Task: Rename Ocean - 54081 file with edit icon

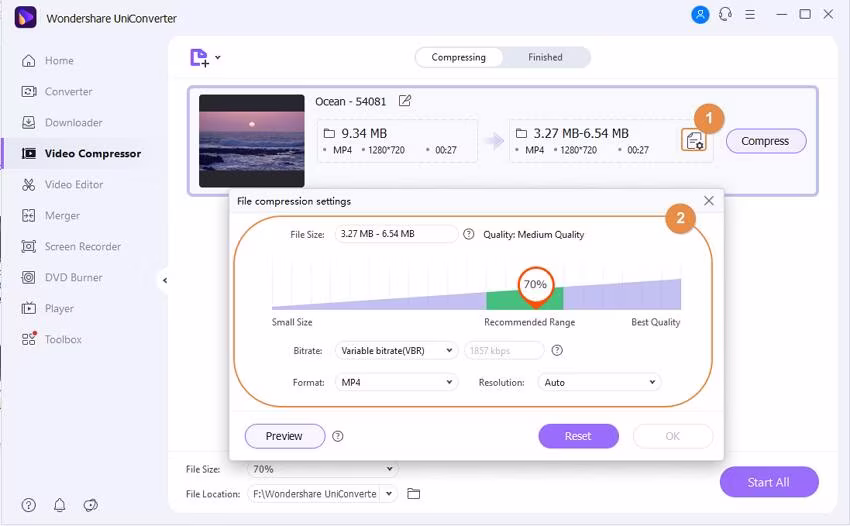Action: pos(404,101)
